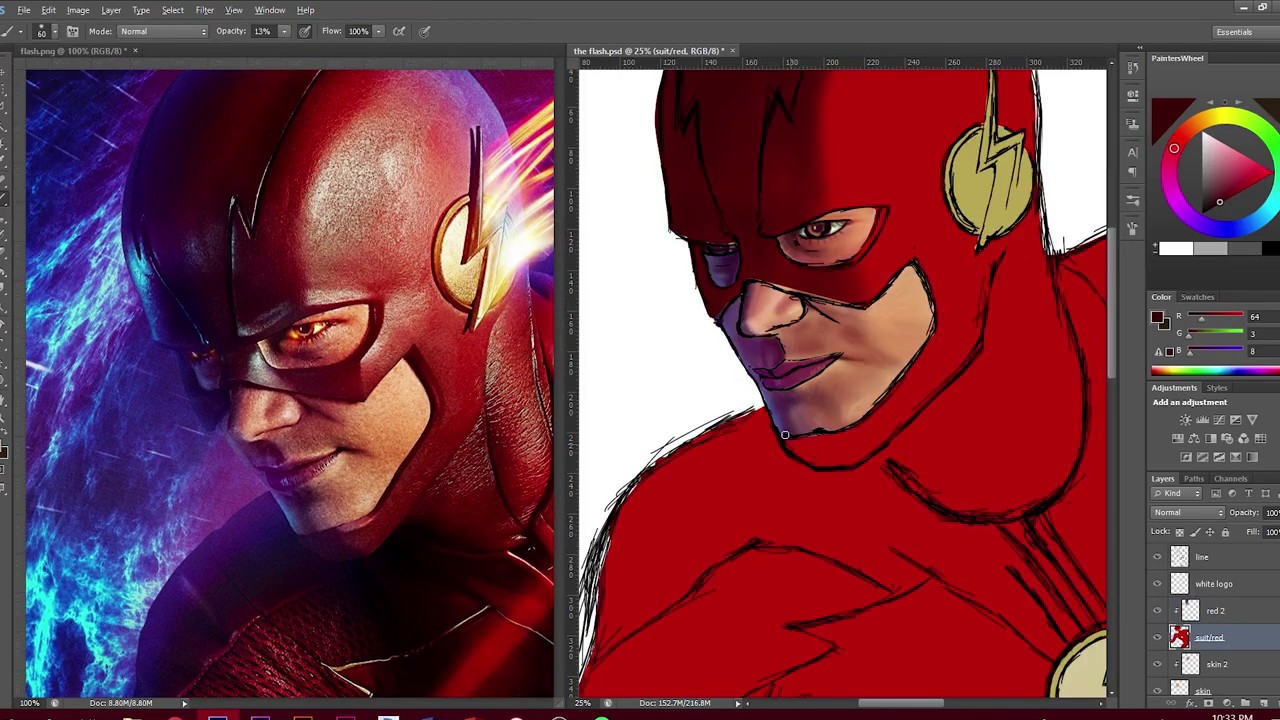This screenshot has height=720, width=1280.
Task: Open the layer blend mode Normal dropdown
Action: (1188, 512)
